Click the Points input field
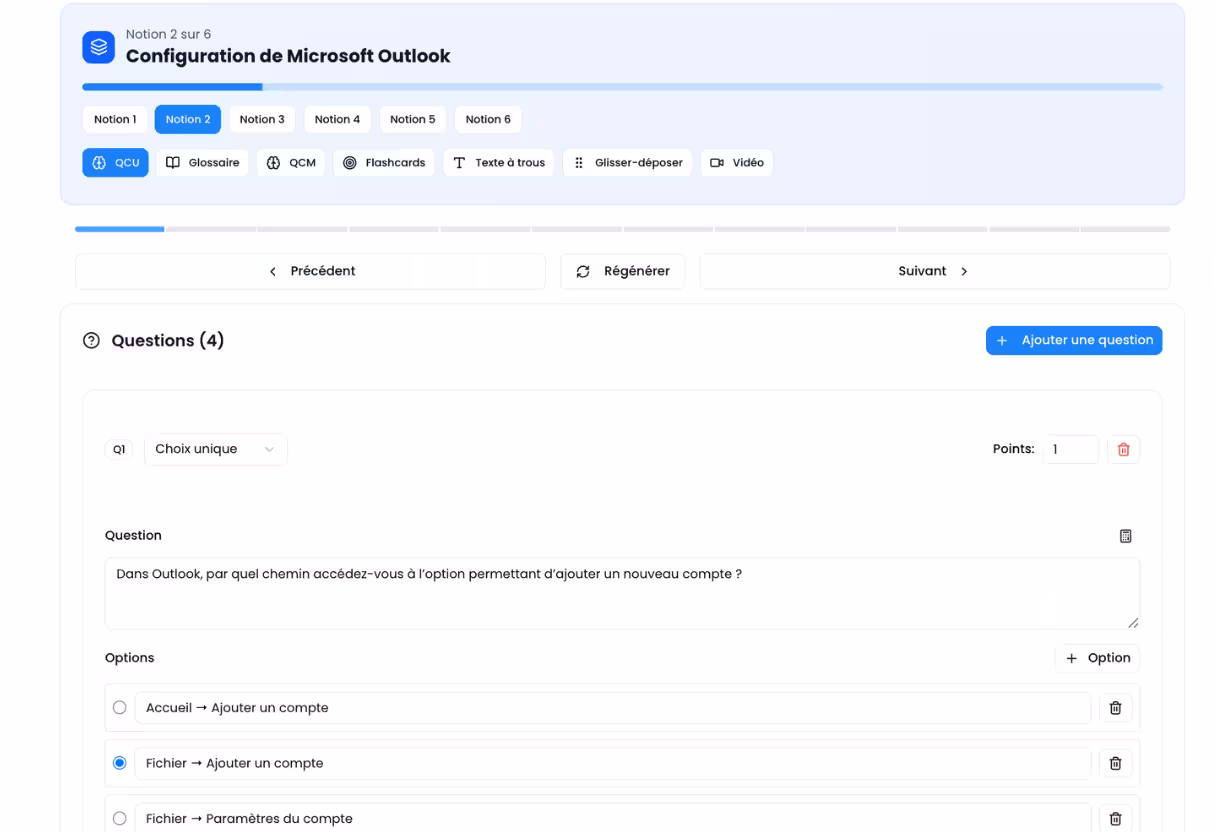 1070,450
